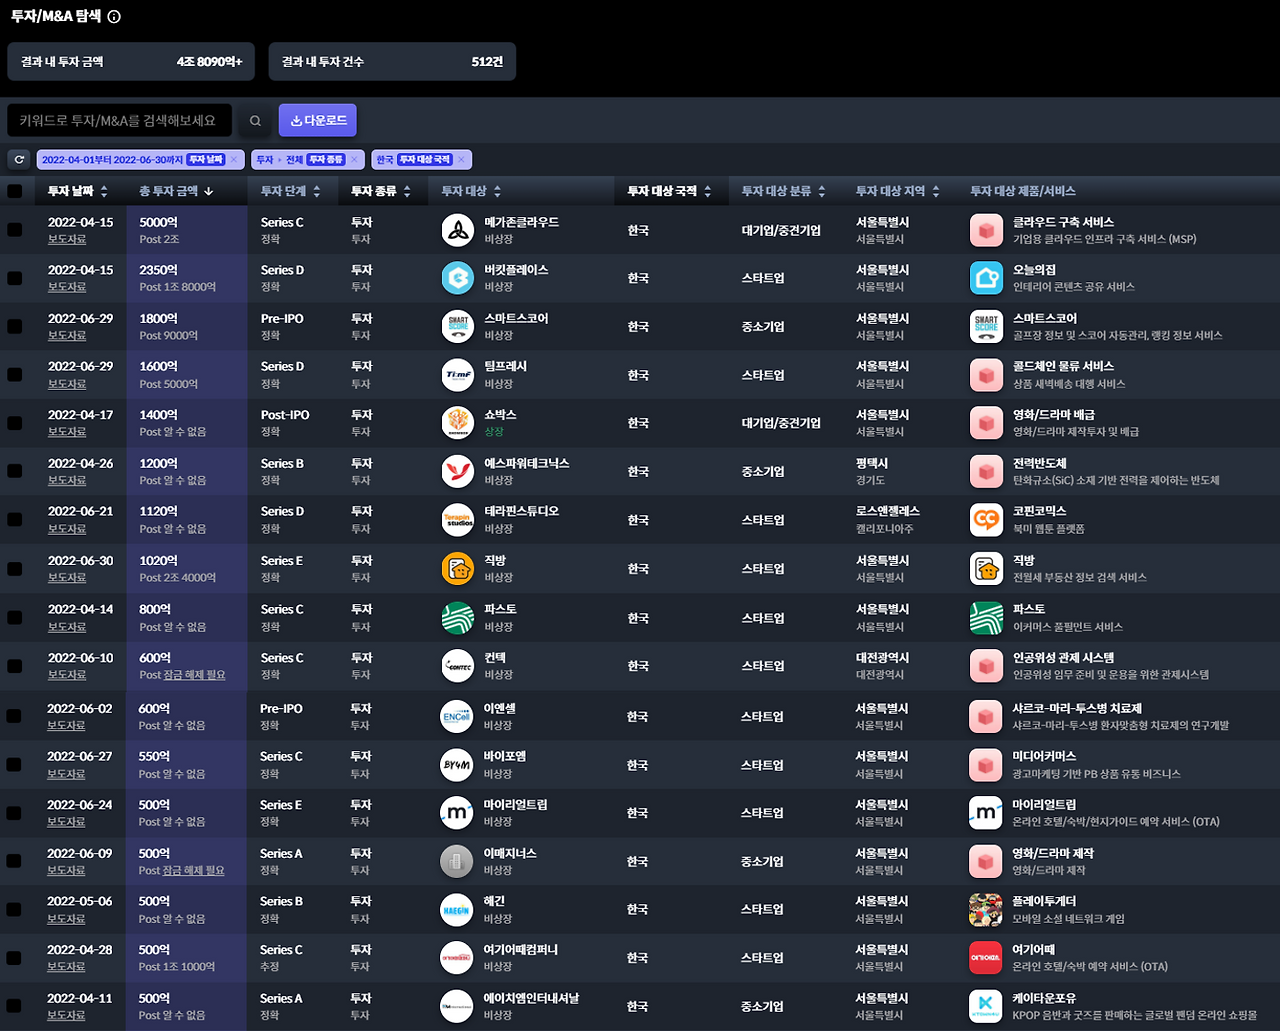
Task: Open the 마이리얼트립 company name
Action: [x=515, y=805]
